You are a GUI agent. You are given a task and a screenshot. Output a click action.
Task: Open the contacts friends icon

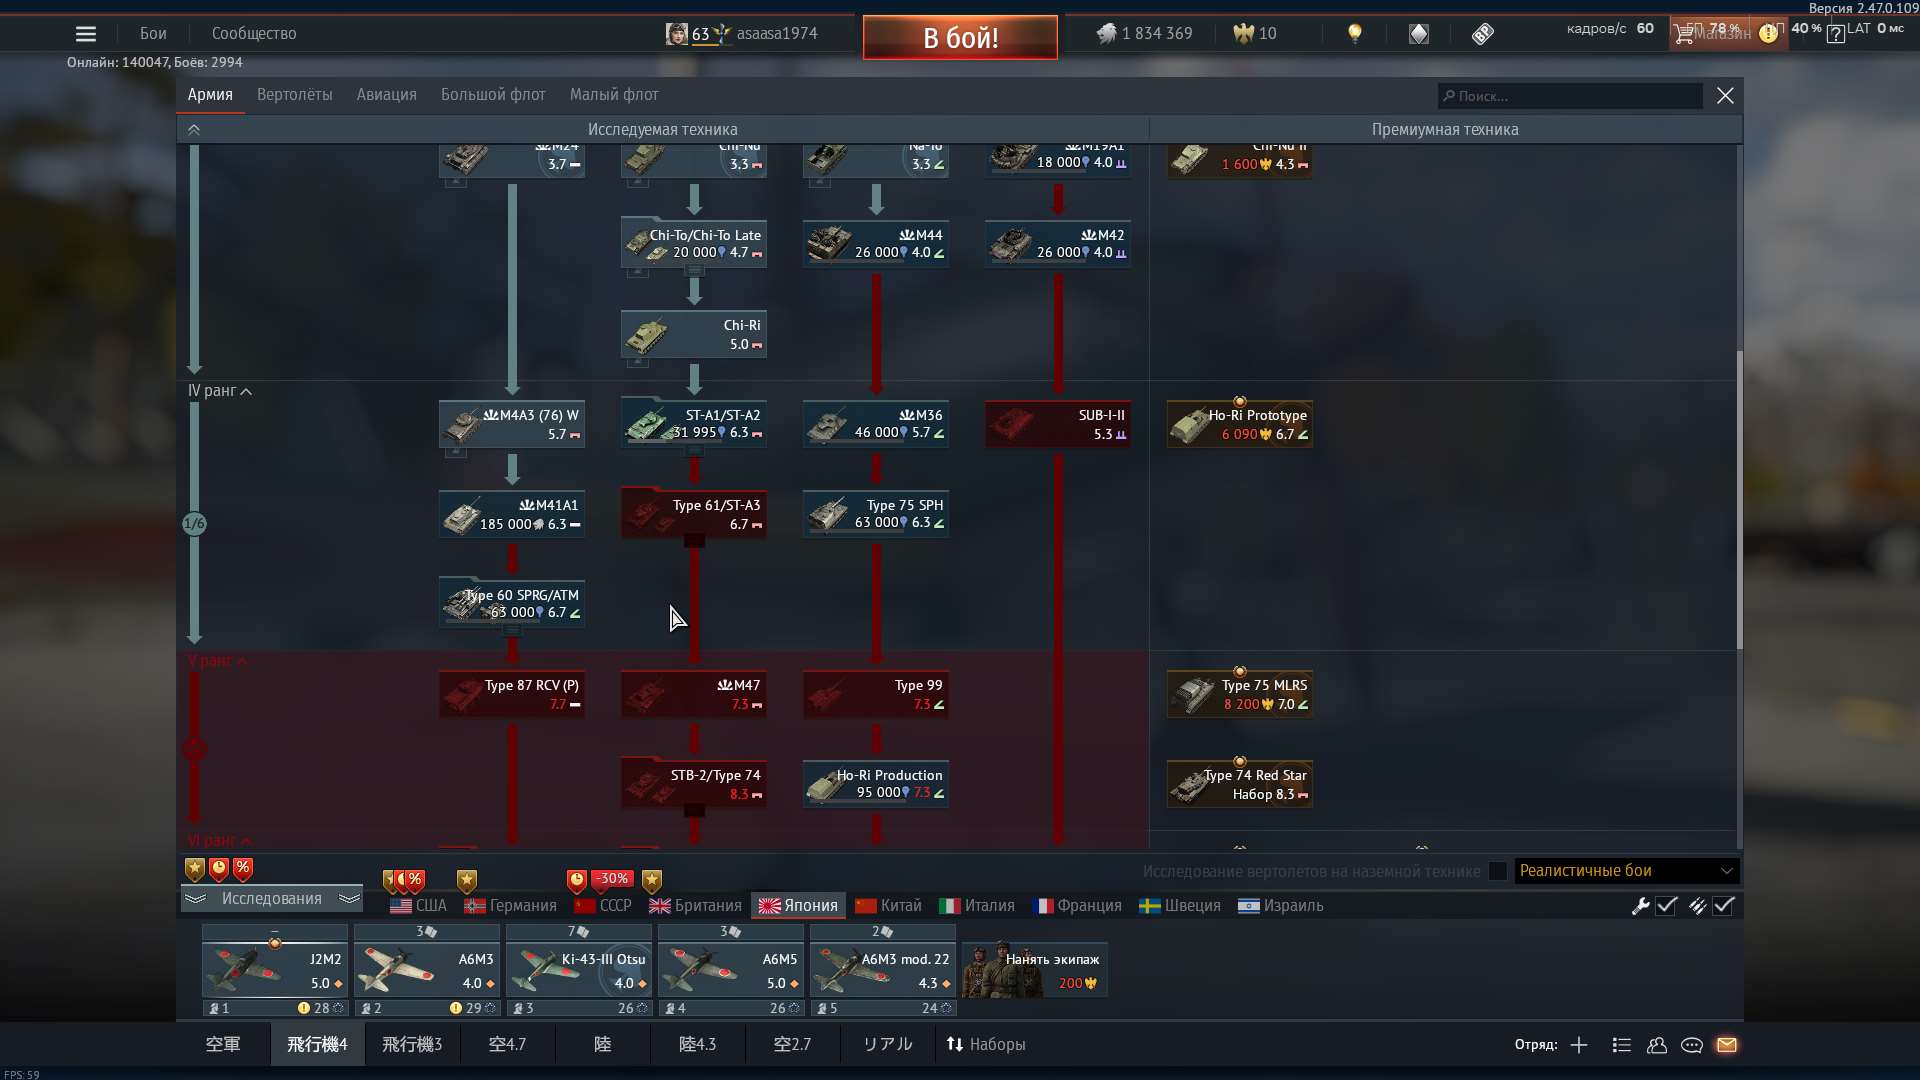coord(1657,1045)
